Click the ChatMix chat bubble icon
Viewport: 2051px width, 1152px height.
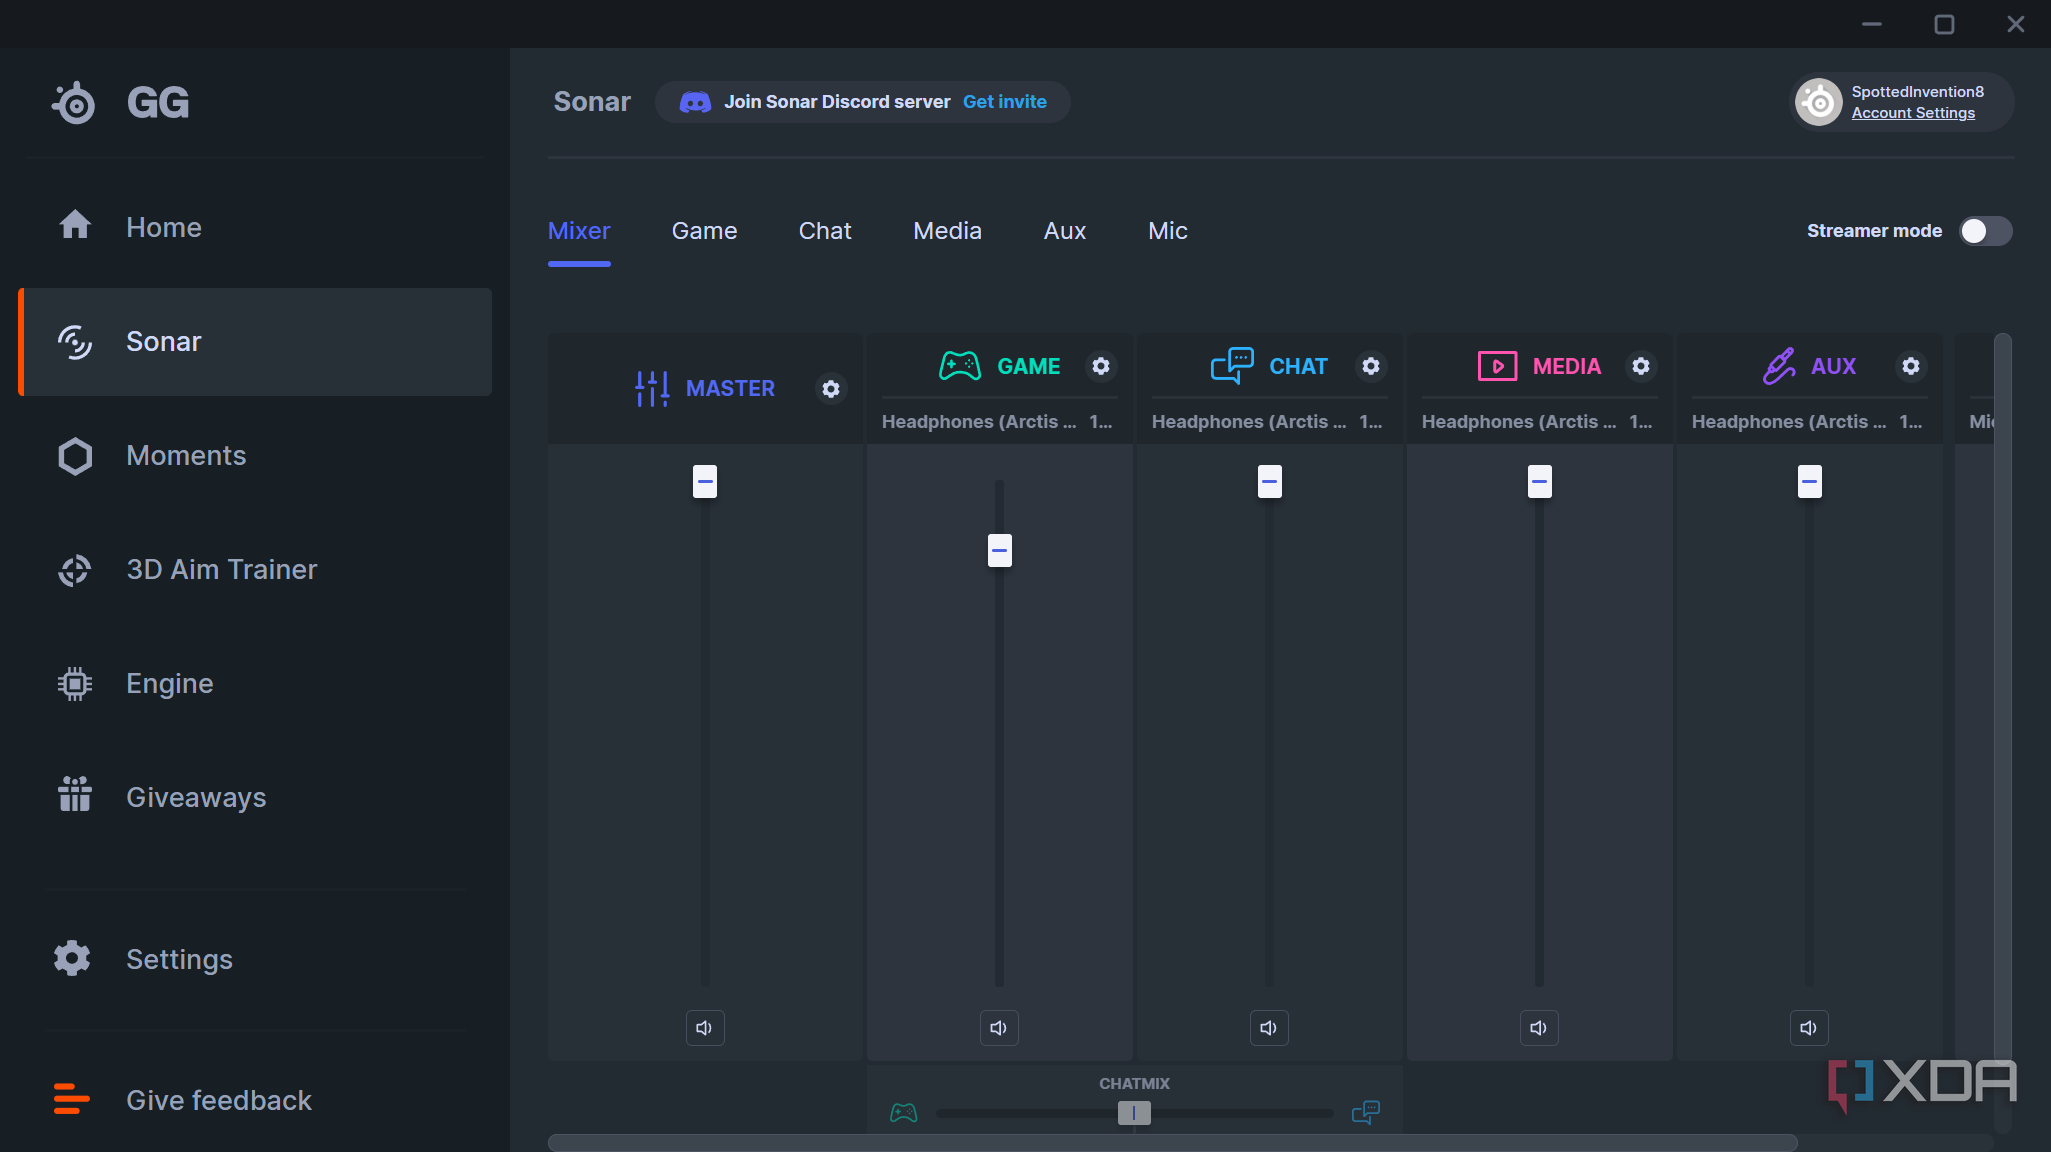1366,1112
